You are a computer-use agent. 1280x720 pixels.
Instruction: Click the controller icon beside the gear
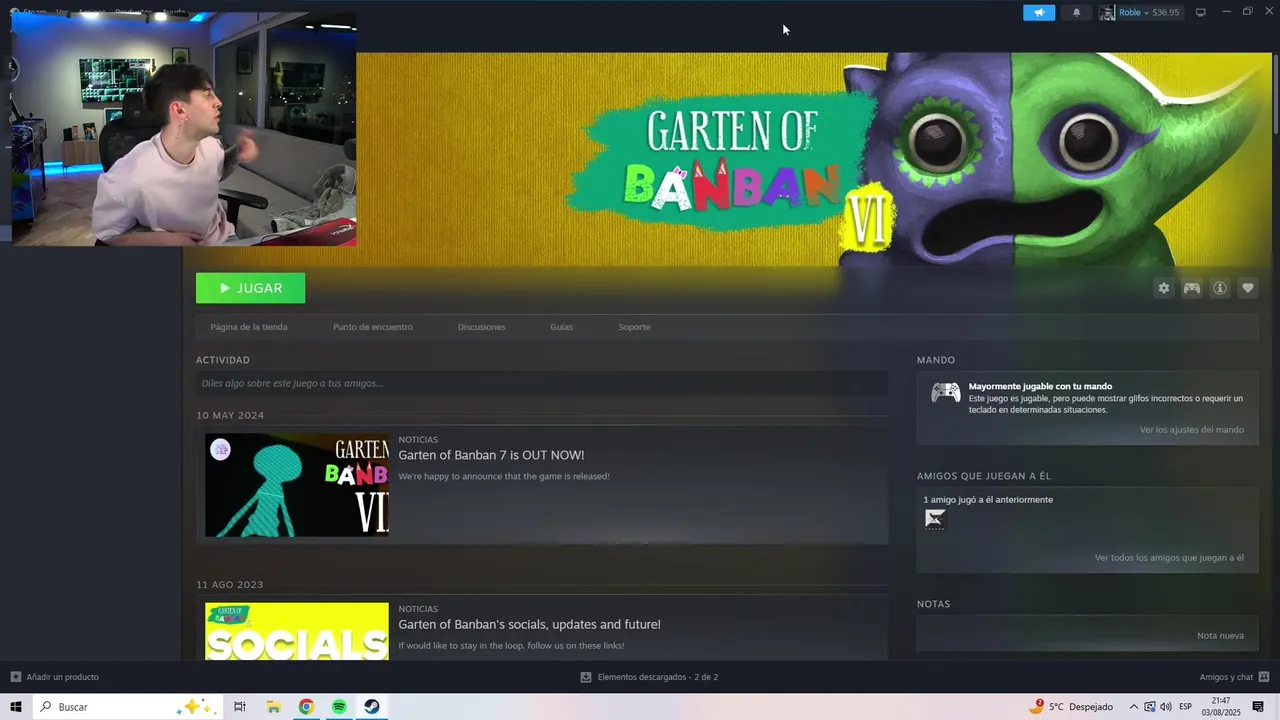pyautogui.click(x=1192, y=288)
